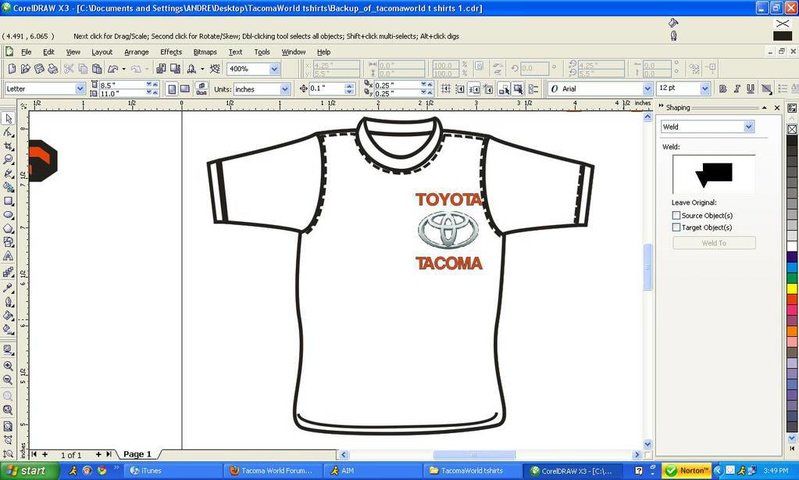Image resolution: width=799 pixels, height=480 pixels.
Task: Click the Weld To button
Action: click(x=714, y=243)
